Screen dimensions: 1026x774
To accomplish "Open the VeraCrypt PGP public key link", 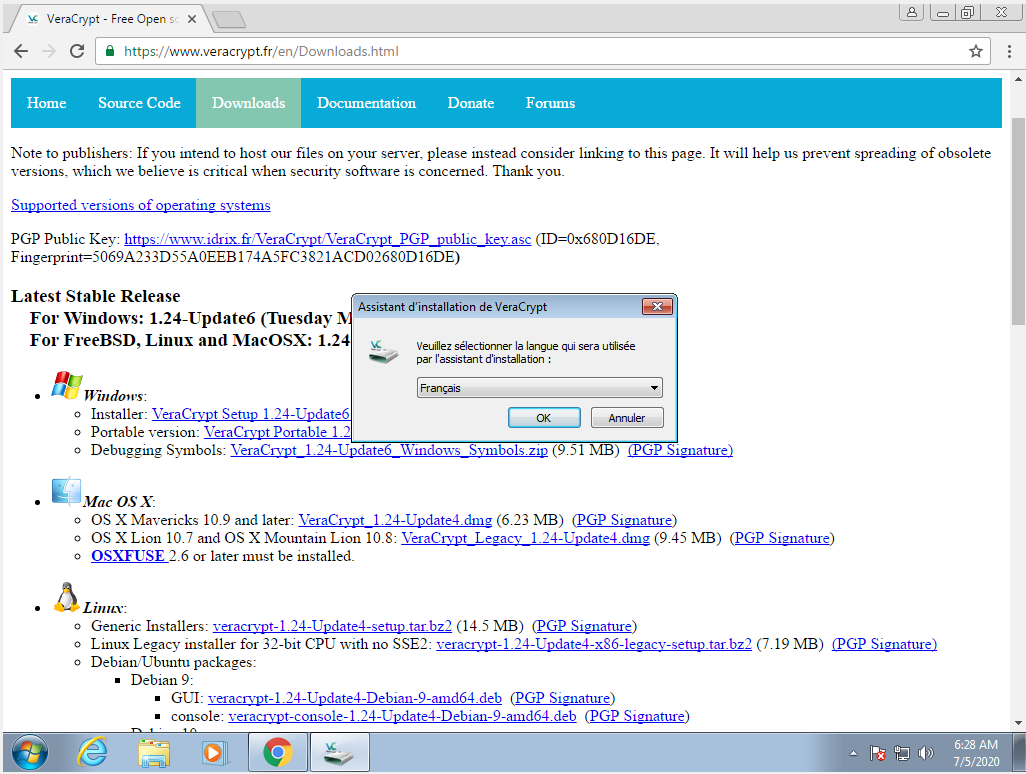I will pos(328,239).
